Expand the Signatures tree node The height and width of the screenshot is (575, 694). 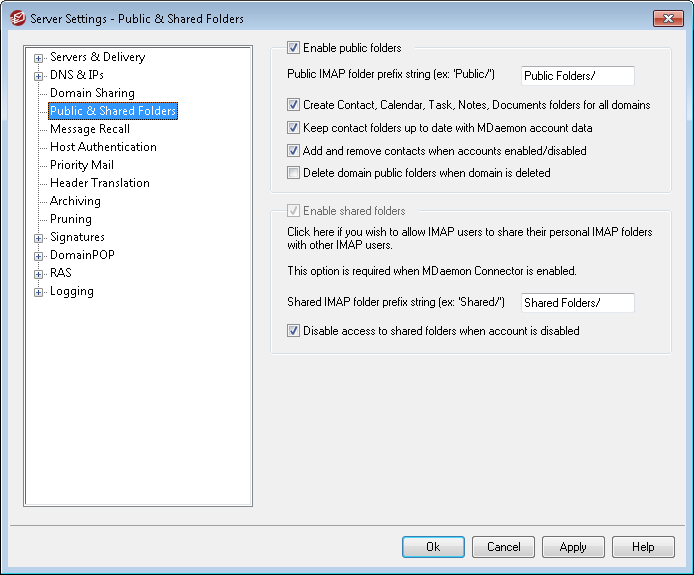(38, 238)
